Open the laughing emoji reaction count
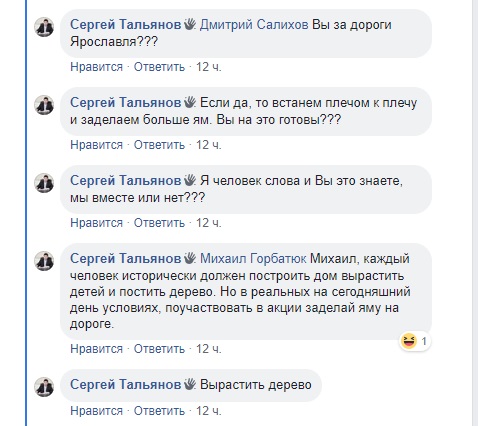This screenshot has height=426, width=478. click(415, 341)
